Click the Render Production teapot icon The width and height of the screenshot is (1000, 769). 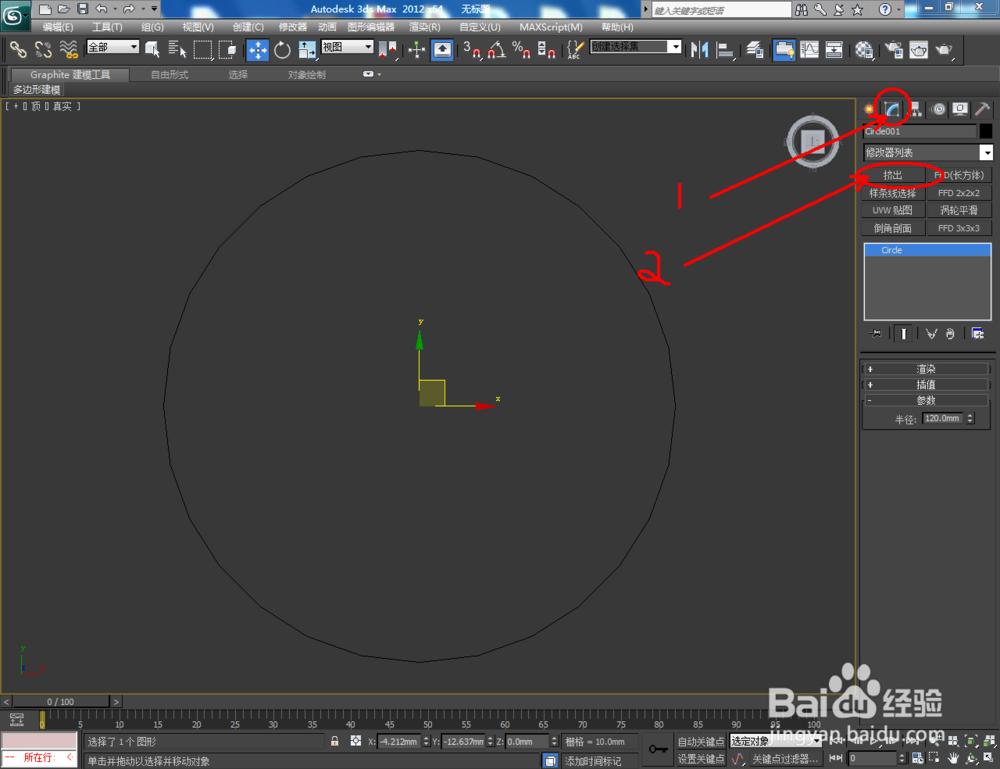pos(944,49)
